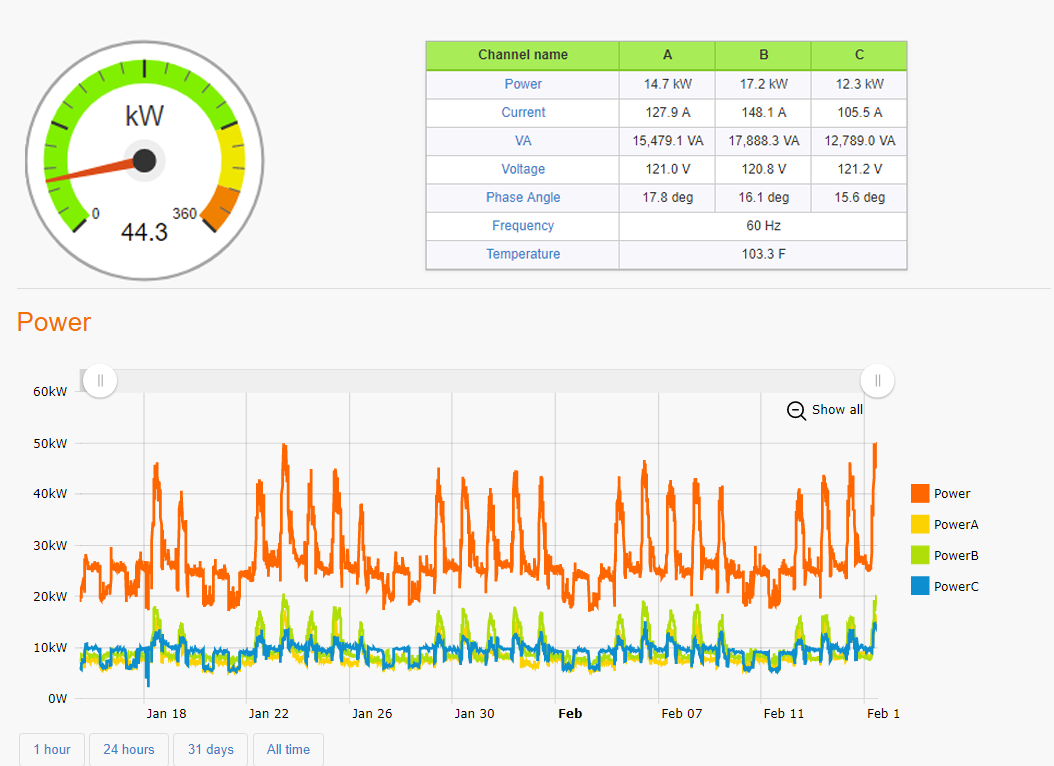Click the gauge needle center hub
This screenshot has height=766, width=1054.
(145, 160)
